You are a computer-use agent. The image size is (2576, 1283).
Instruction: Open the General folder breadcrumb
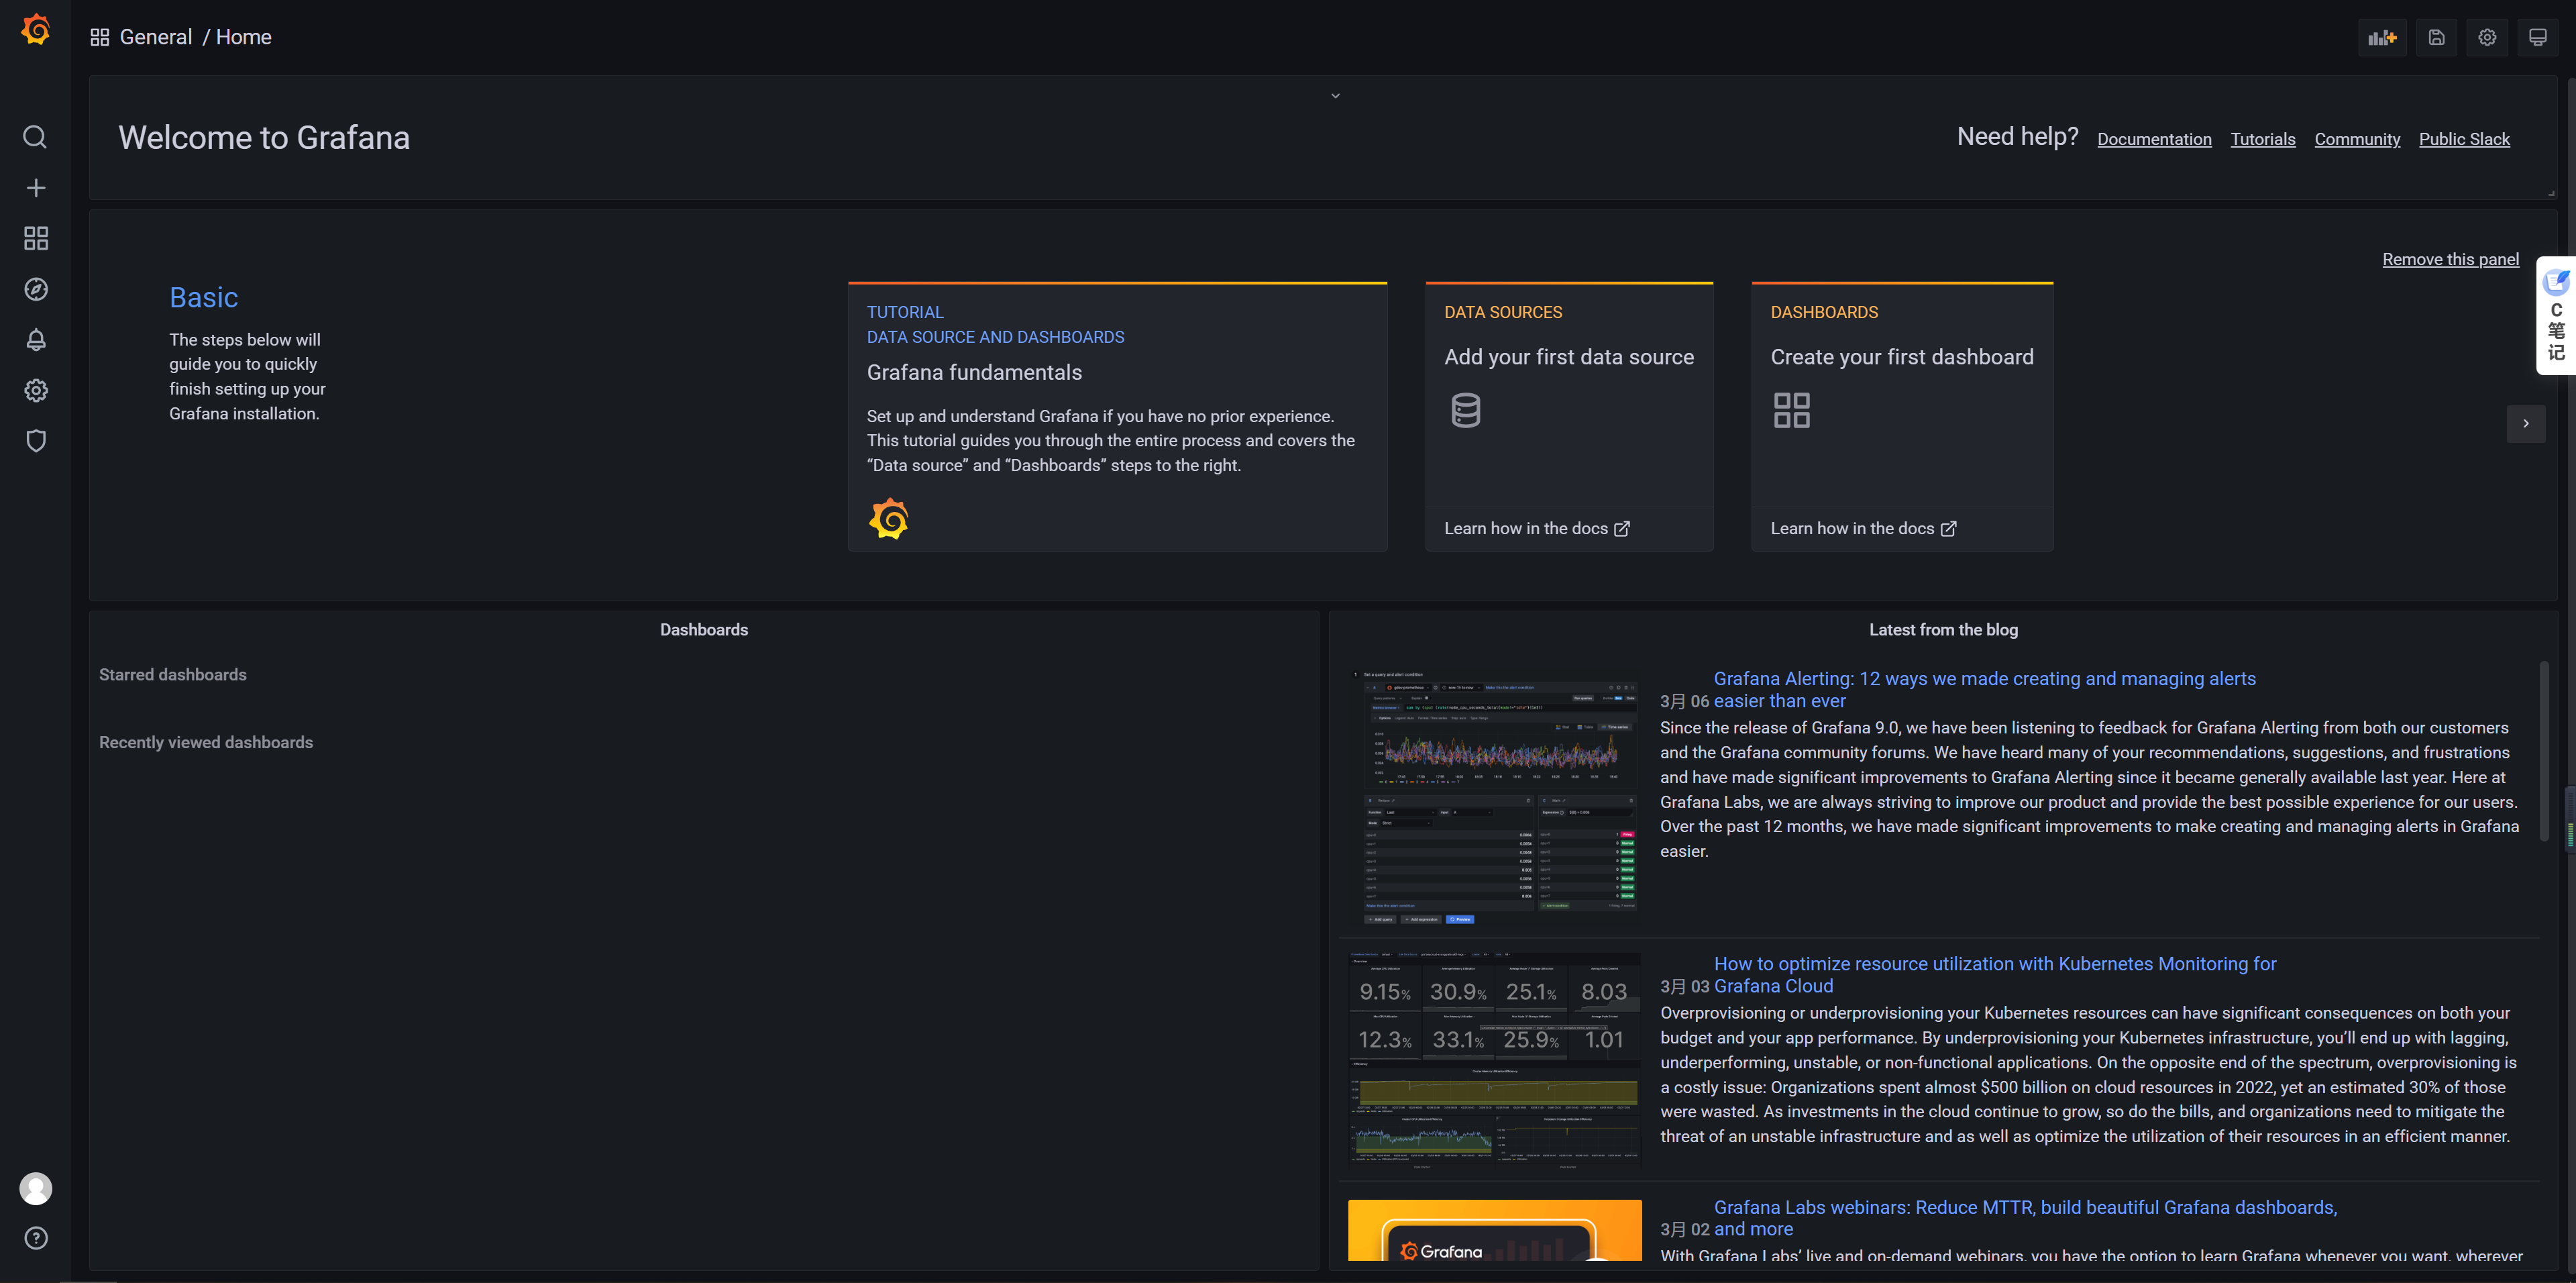coord(156,37)
